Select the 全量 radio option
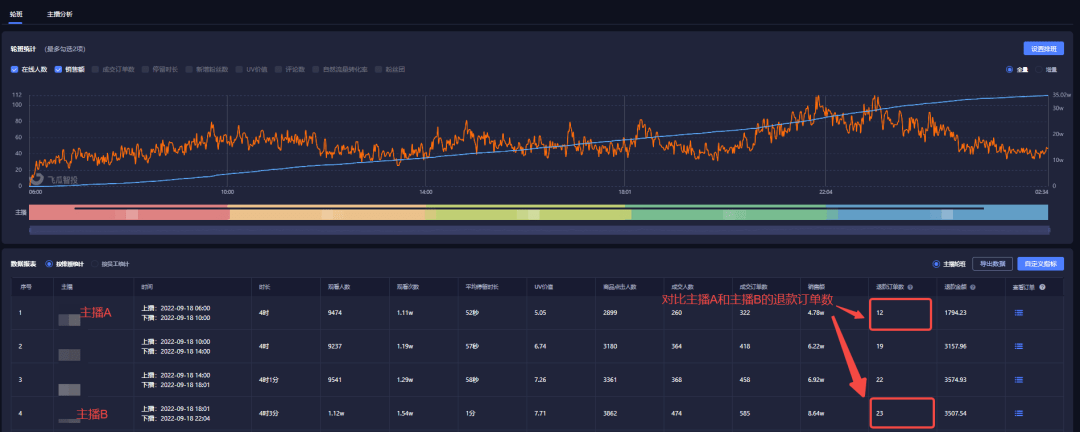This screenshot has width=1080, height=432. pos(1010,70)
